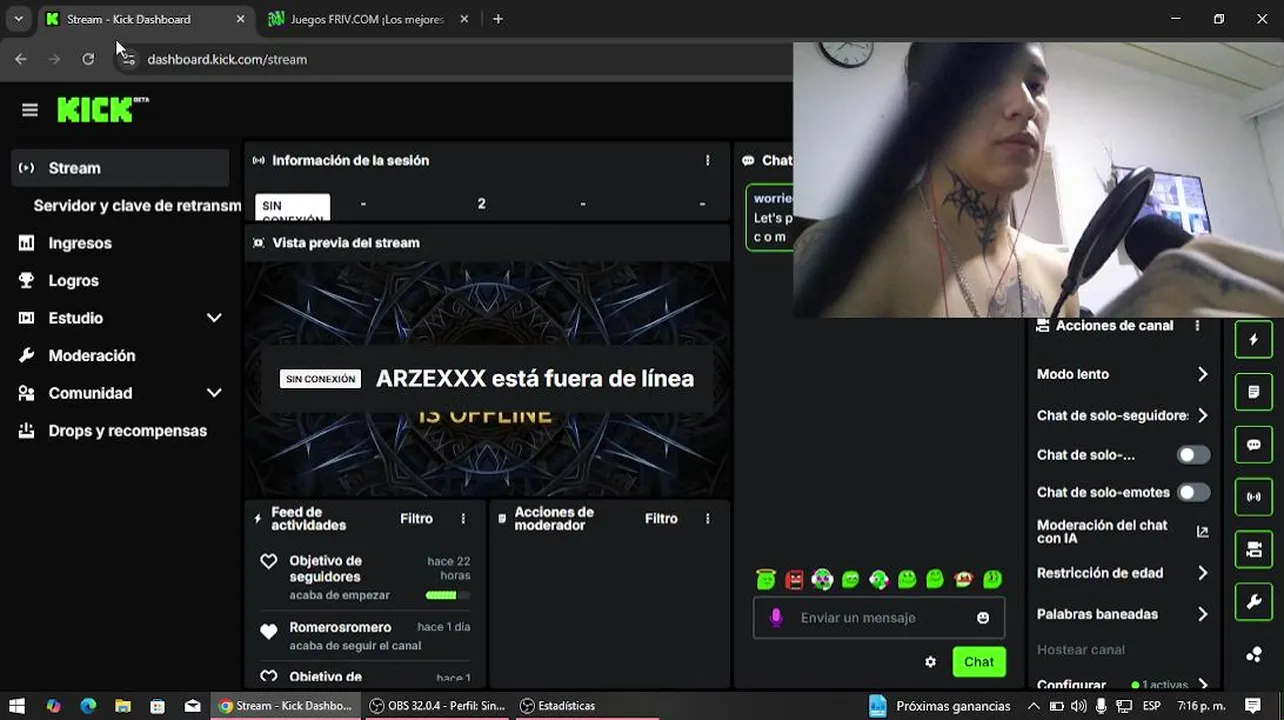Open Servidor y clave de retransmisión

[137, 206]
